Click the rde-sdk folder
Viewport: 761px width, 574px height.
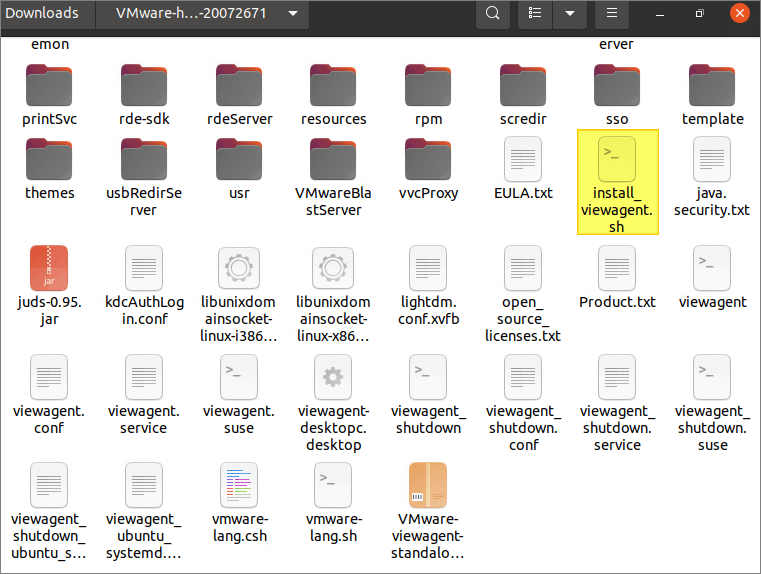144,86
